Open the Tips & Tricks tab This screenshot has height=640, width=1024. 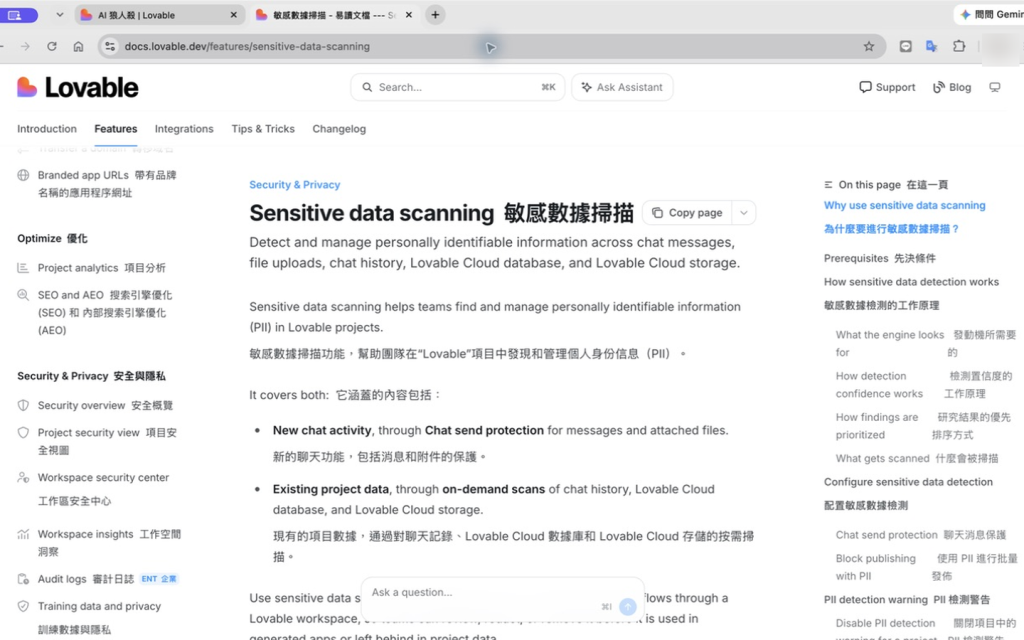(x=263, y=129)
